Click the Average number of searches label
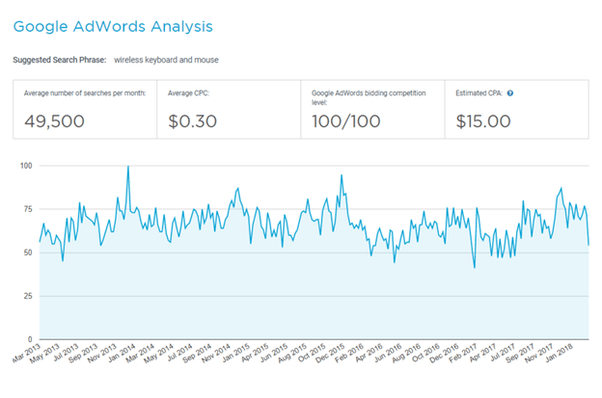The height and width of the screenshot is (398, 602). click(85, 93)
